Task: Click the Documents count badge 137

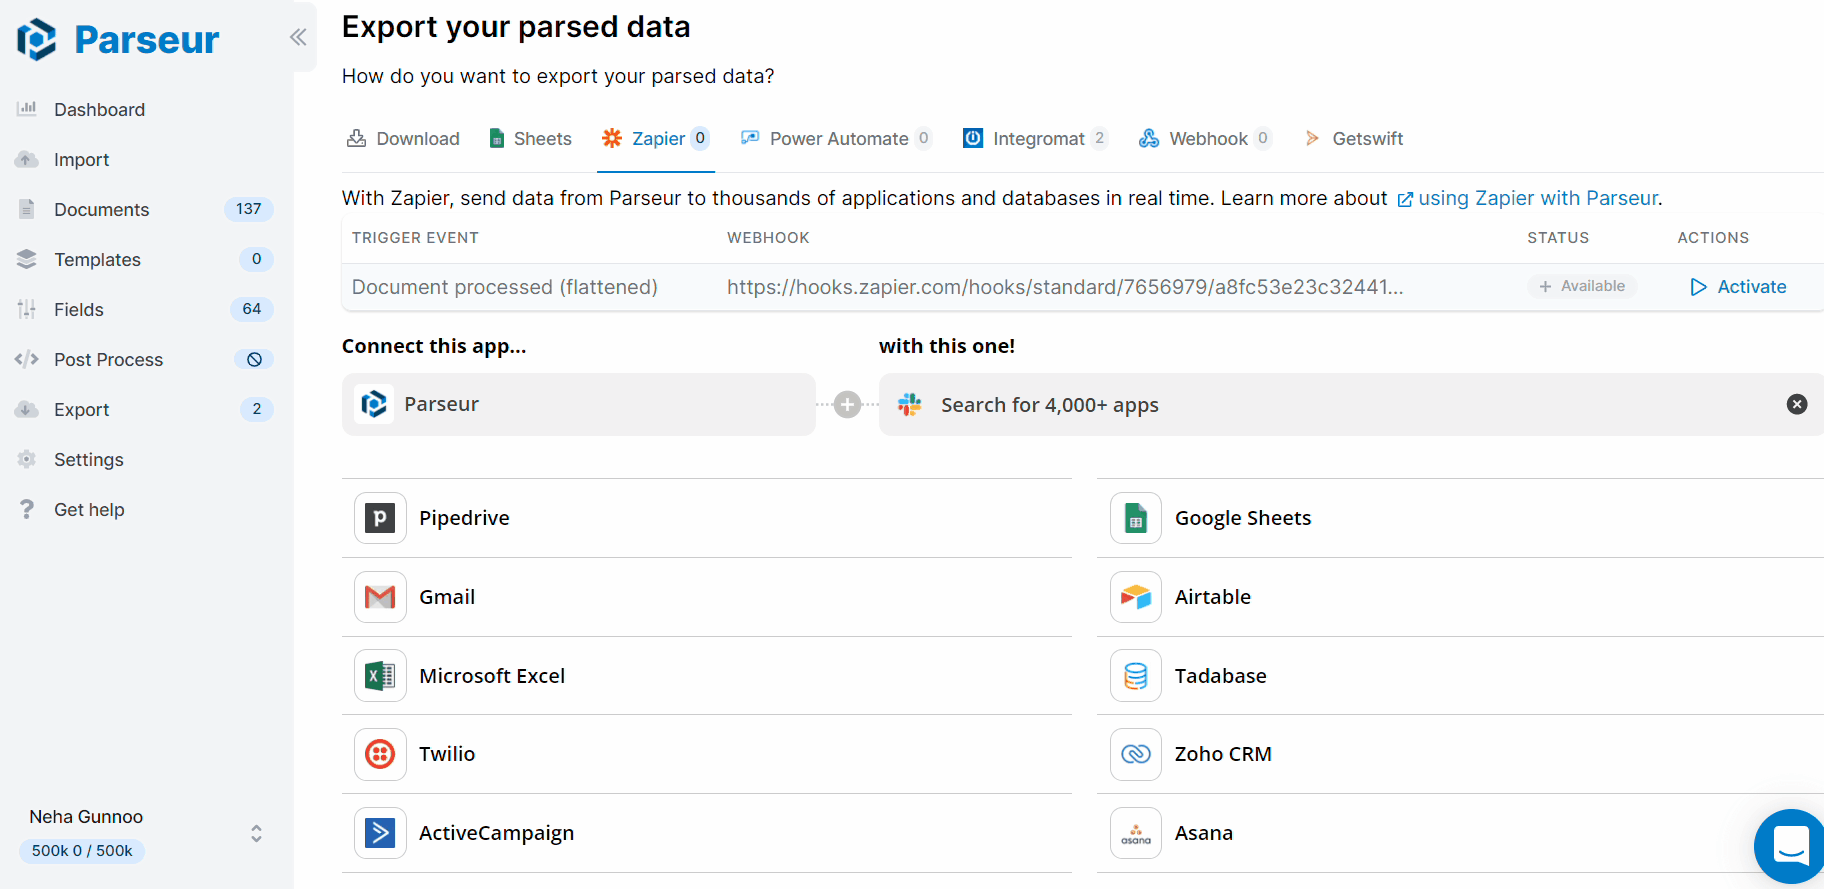Action: [x=249, y=209]
